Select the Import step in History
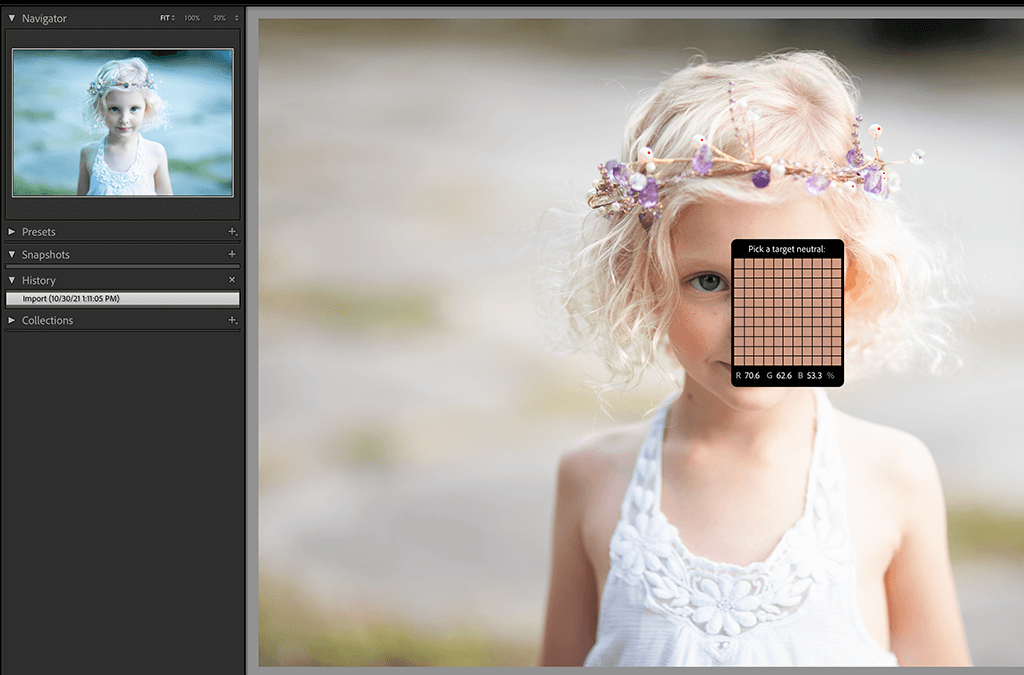The image size is (1024, 675). (x=122, y=298)
